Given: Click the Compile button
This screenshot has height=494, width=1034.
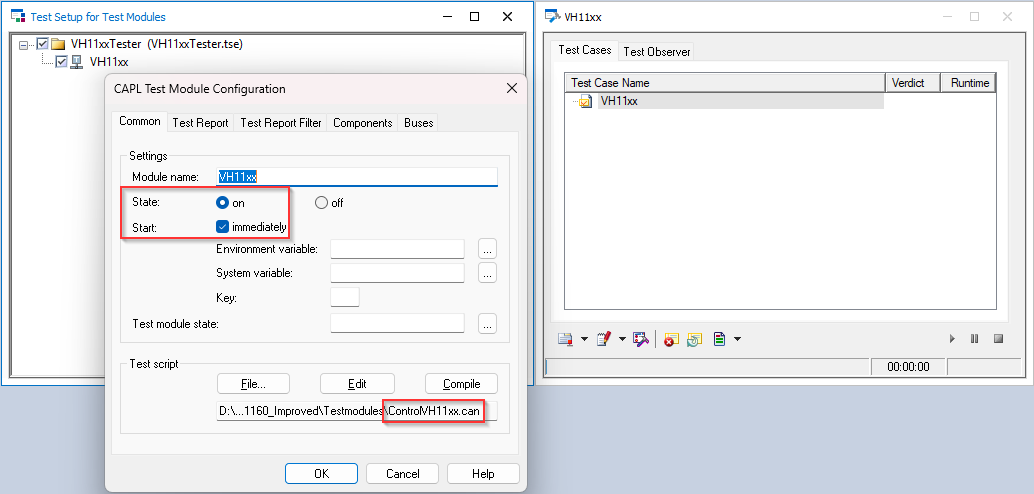Looking at the screenshot, I should pyautogui.click(x=461, y=384).
